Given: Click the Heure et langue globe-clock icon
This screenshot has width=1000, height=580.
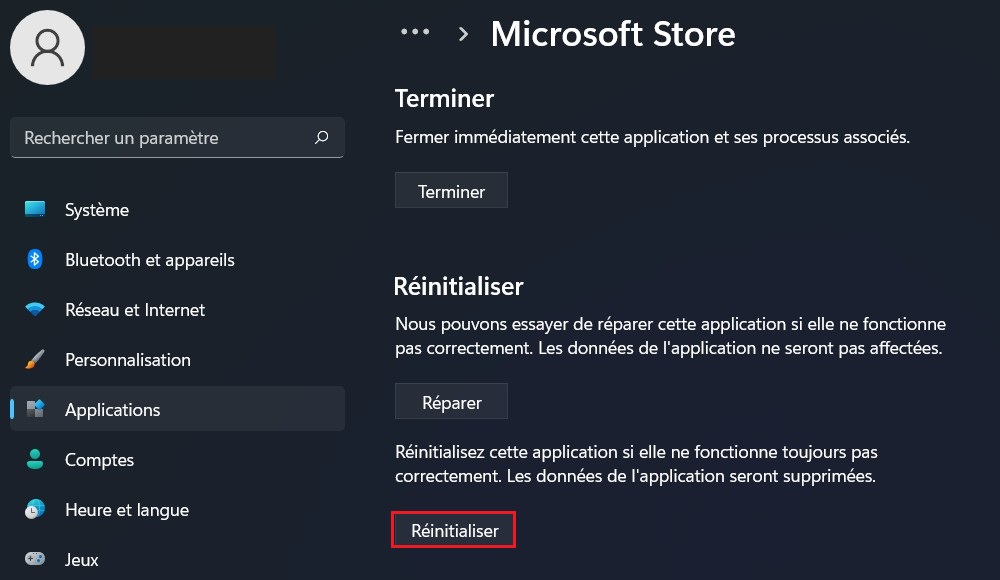Looking at the screenshot, I should (x=35, y=509).
